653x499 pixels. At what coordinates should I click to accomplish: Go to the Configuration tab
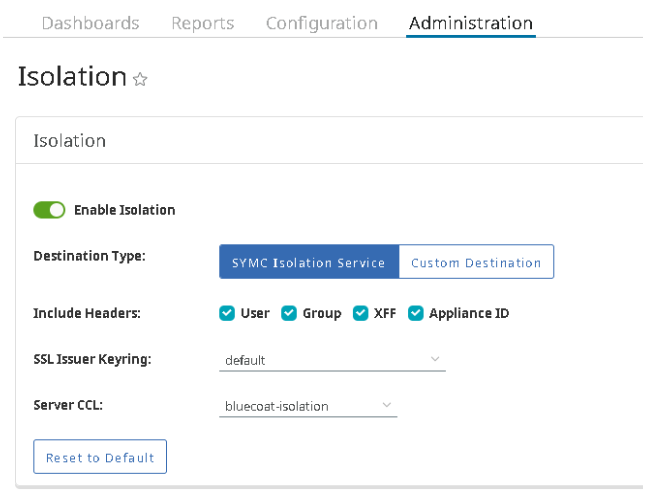point(321,23)
